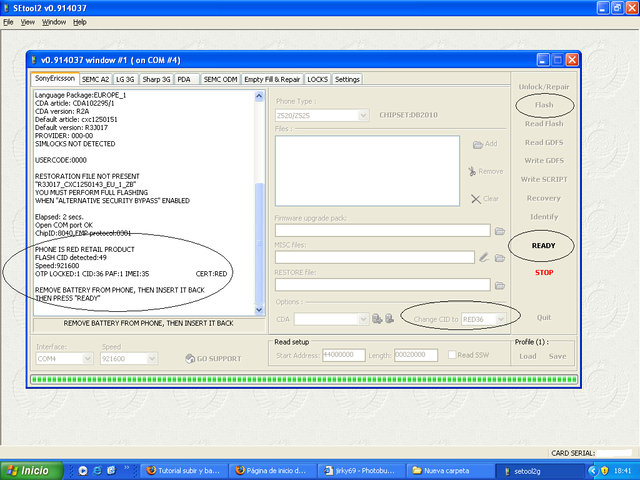Expand hidden tray icons arrow
Screen dimensions: 640x480
coord(593,471)
